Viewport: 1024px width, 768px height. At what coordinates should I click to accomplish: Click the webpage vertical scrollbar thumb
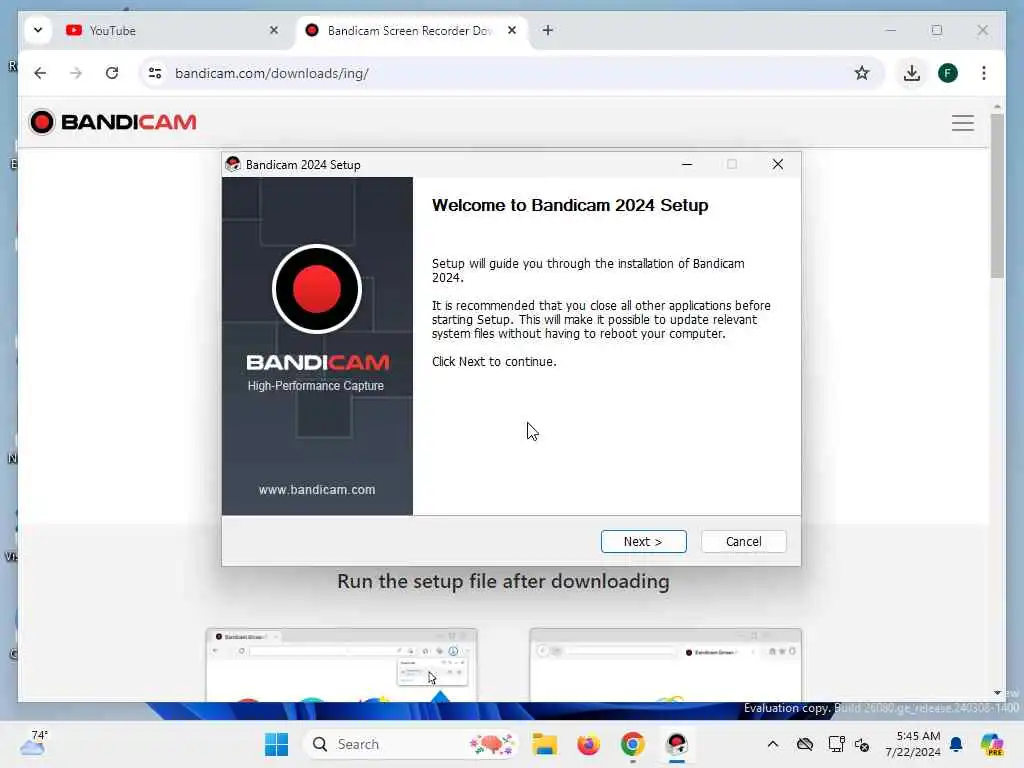tap(997, 196)
